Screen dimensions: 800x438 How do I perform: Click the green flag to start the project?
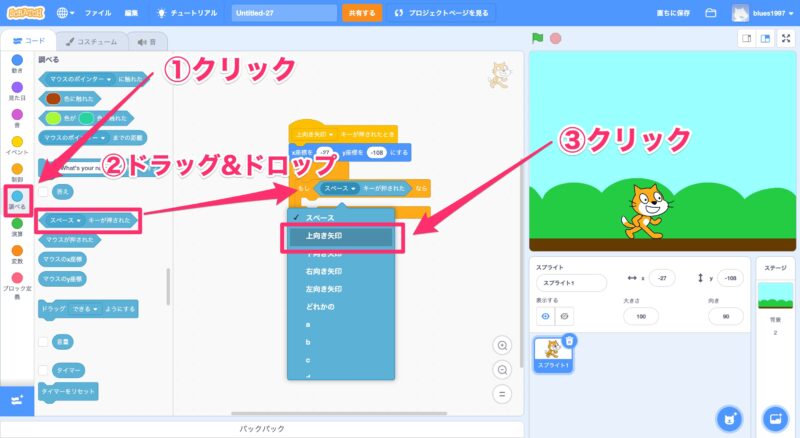click(x=538, y=38)
